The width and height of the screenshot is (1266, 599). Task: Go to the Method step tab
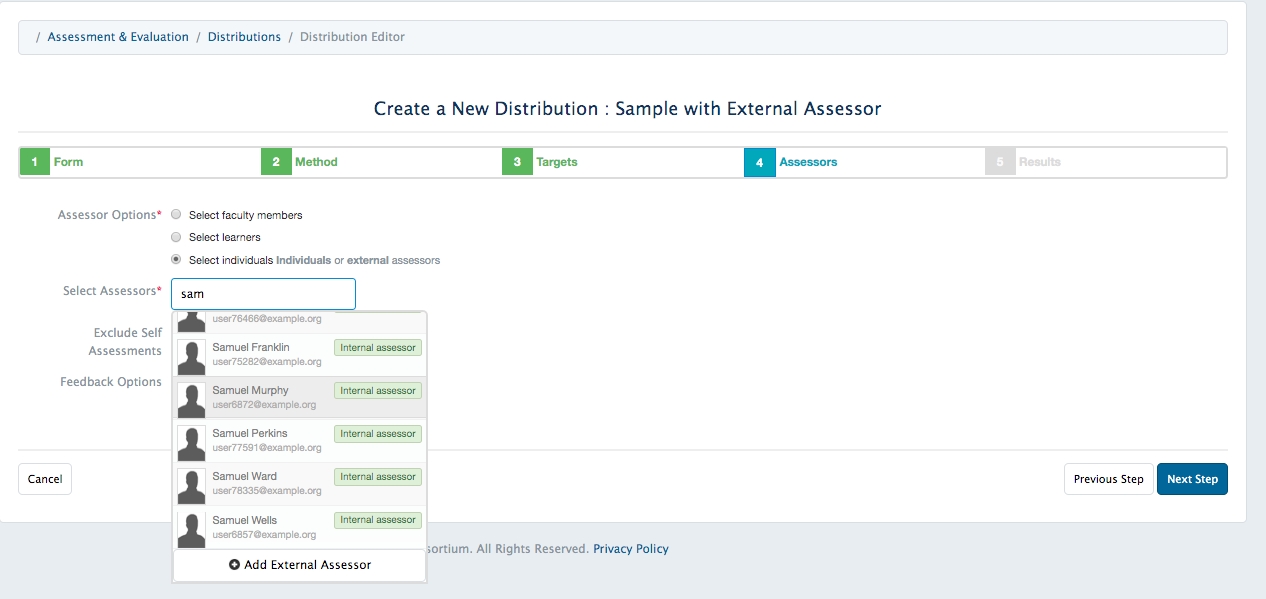[x=316, y=162]
